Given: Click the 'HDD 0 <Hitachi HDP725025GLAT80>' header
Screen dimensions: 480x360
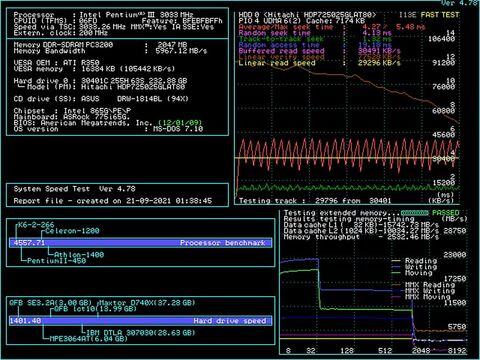Looking at the screenshot, I should pyautogui.click(x=307, y=15).
